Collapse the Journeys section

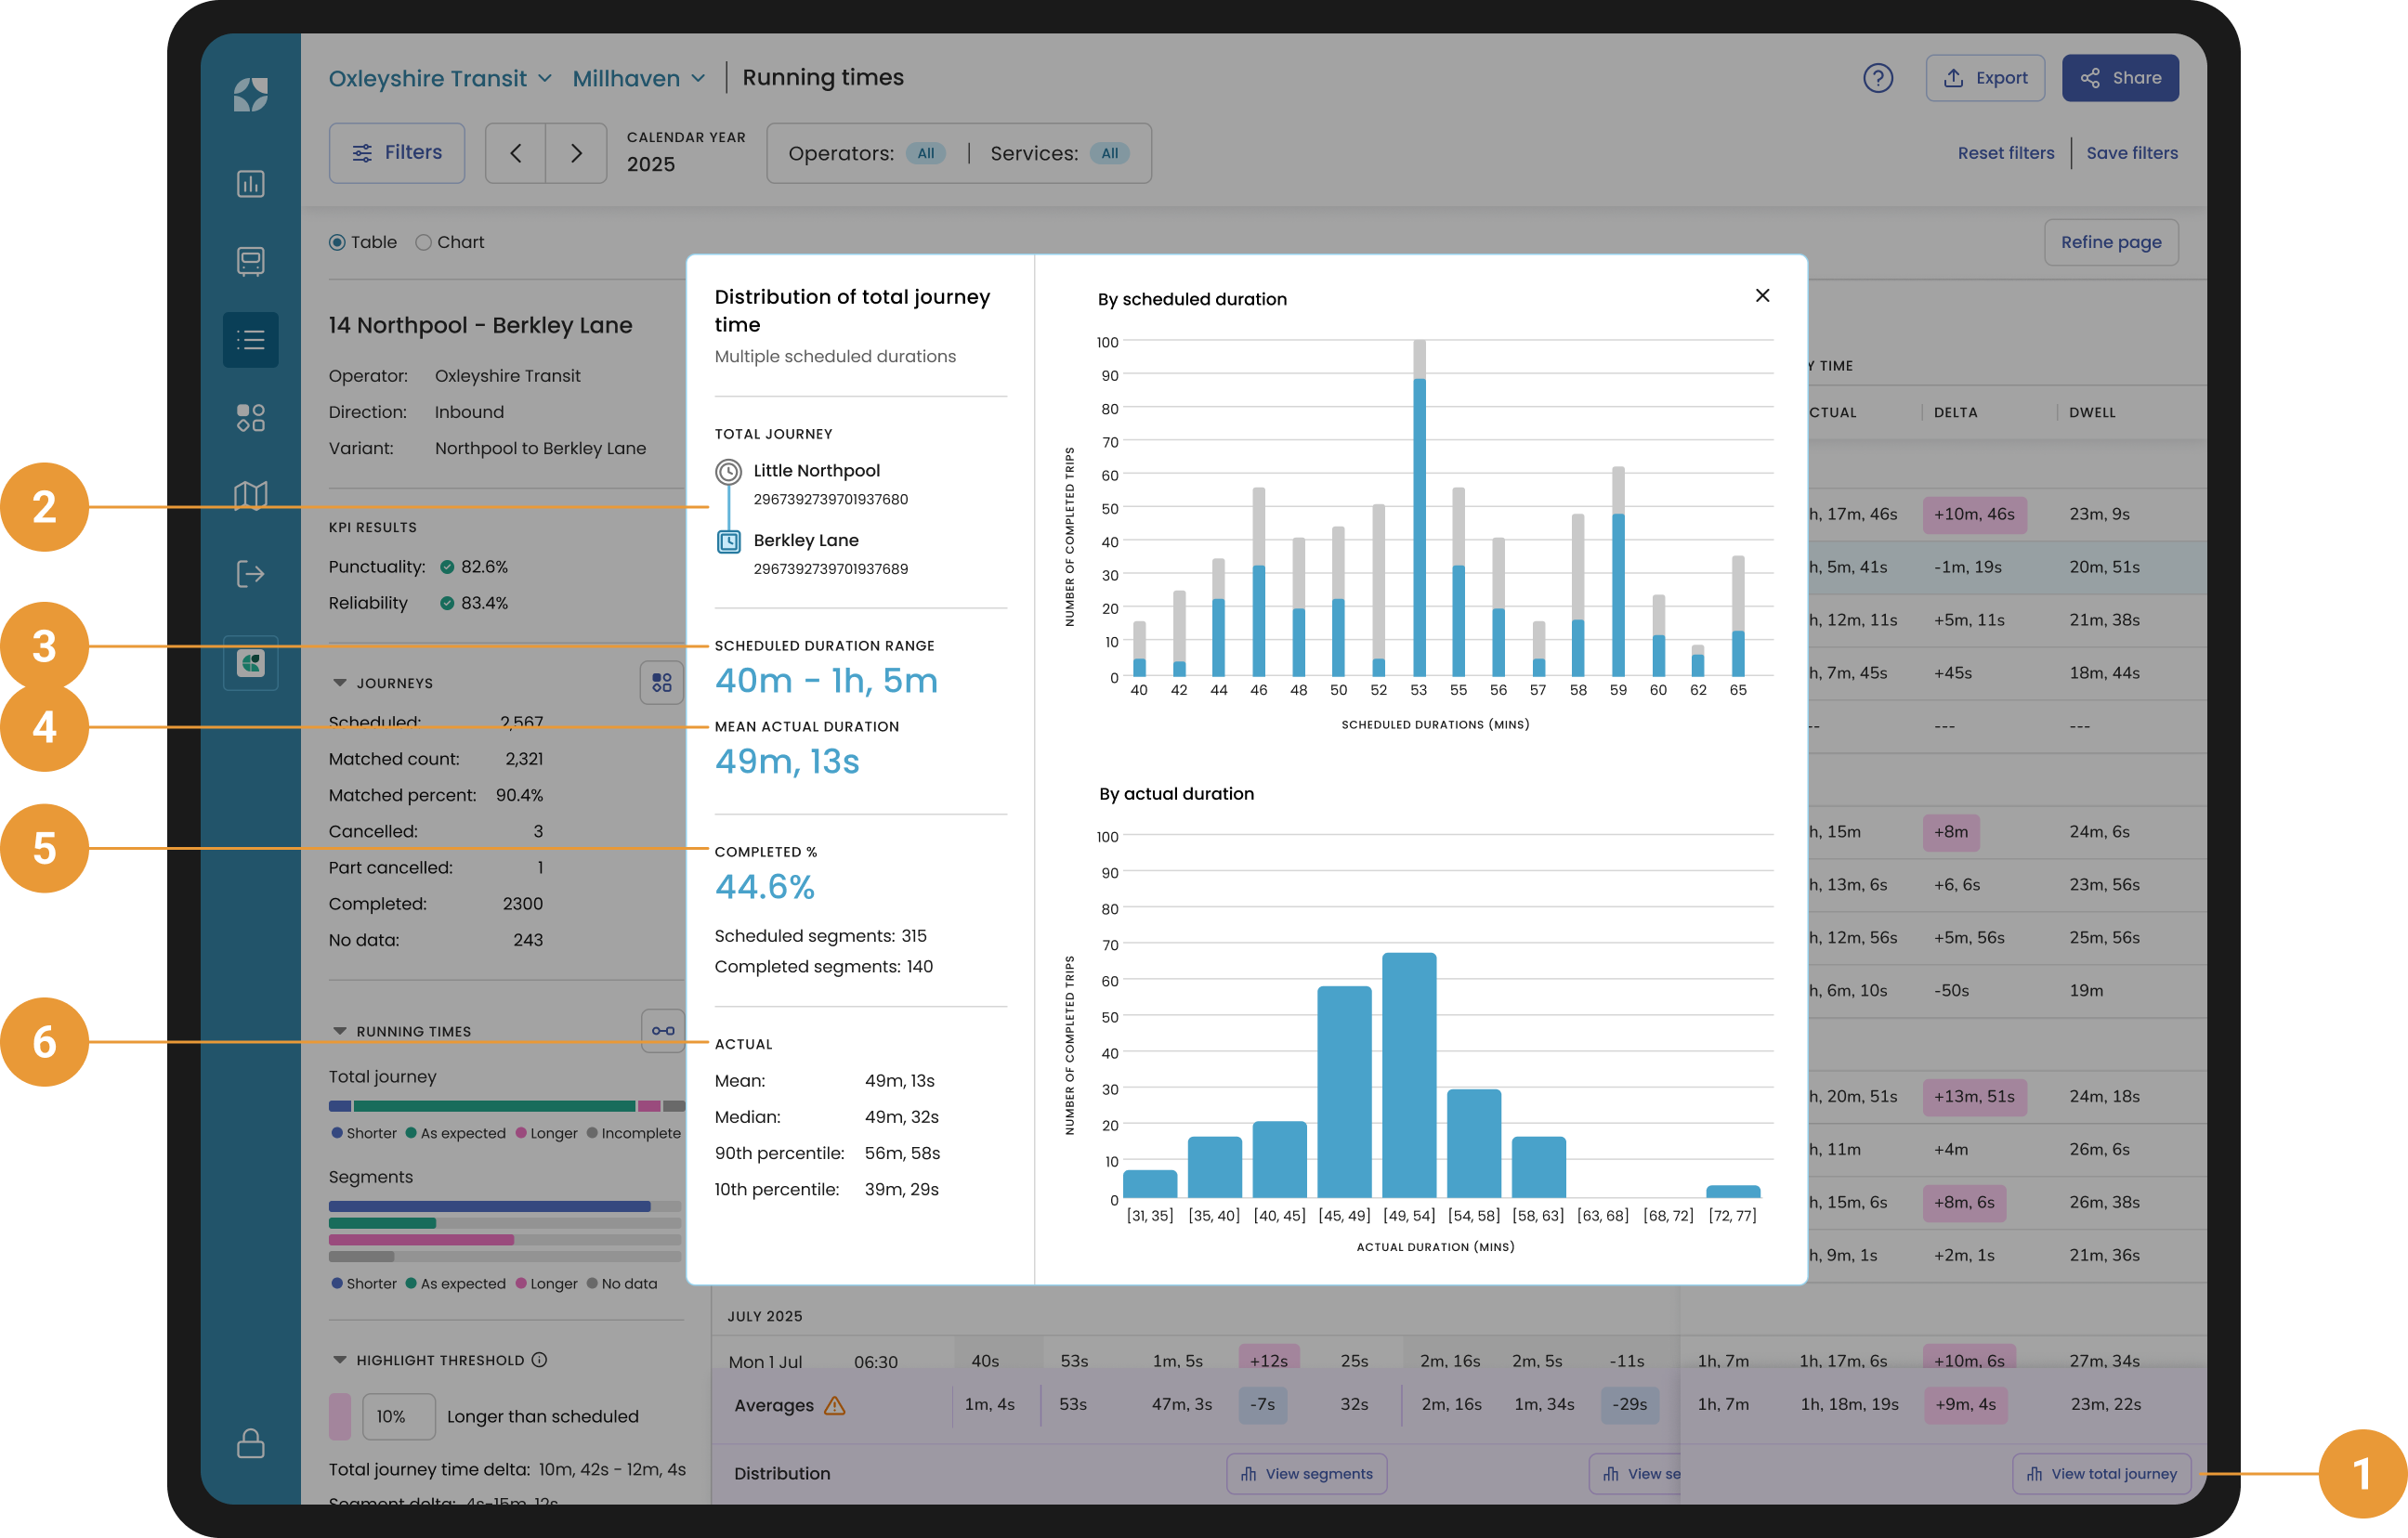click(340, 683)
